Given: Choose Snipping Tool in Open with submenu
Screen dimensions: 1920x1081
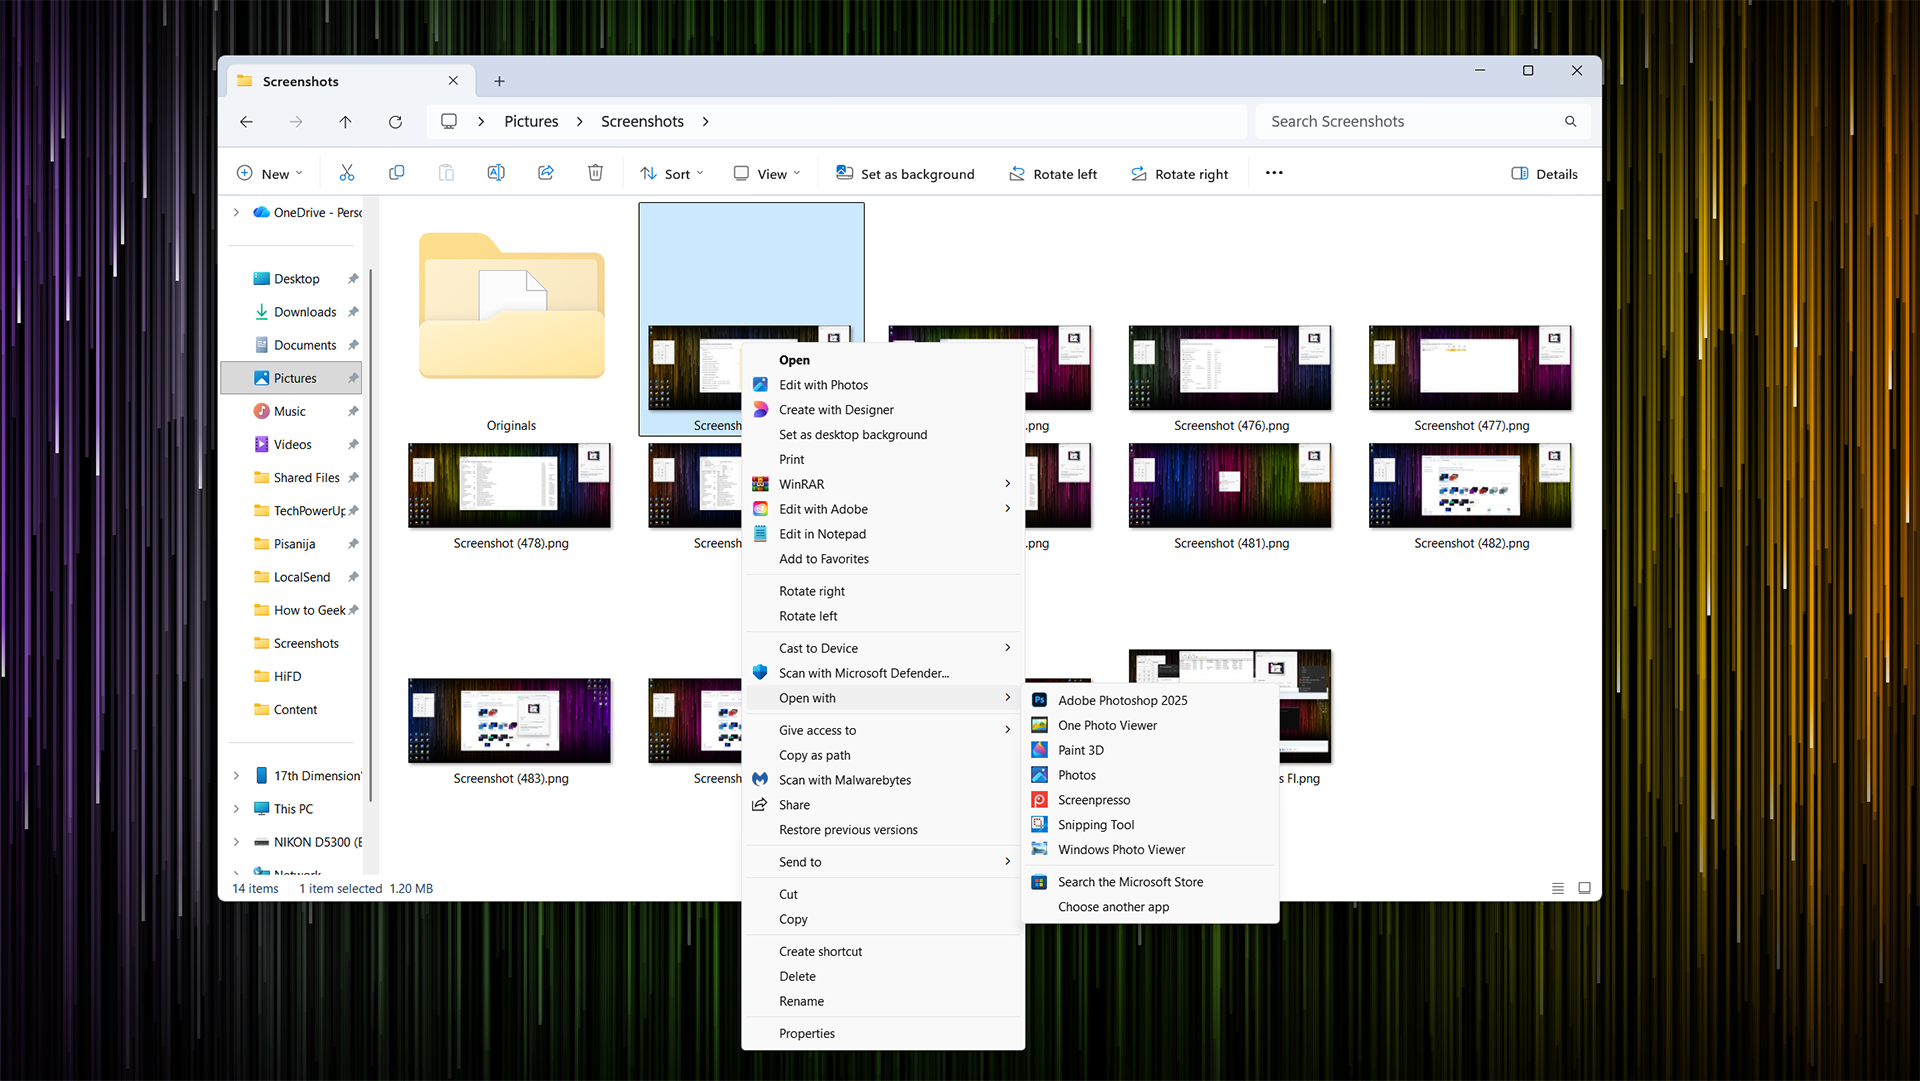Looking at the screenshot, I should 1150,825.
